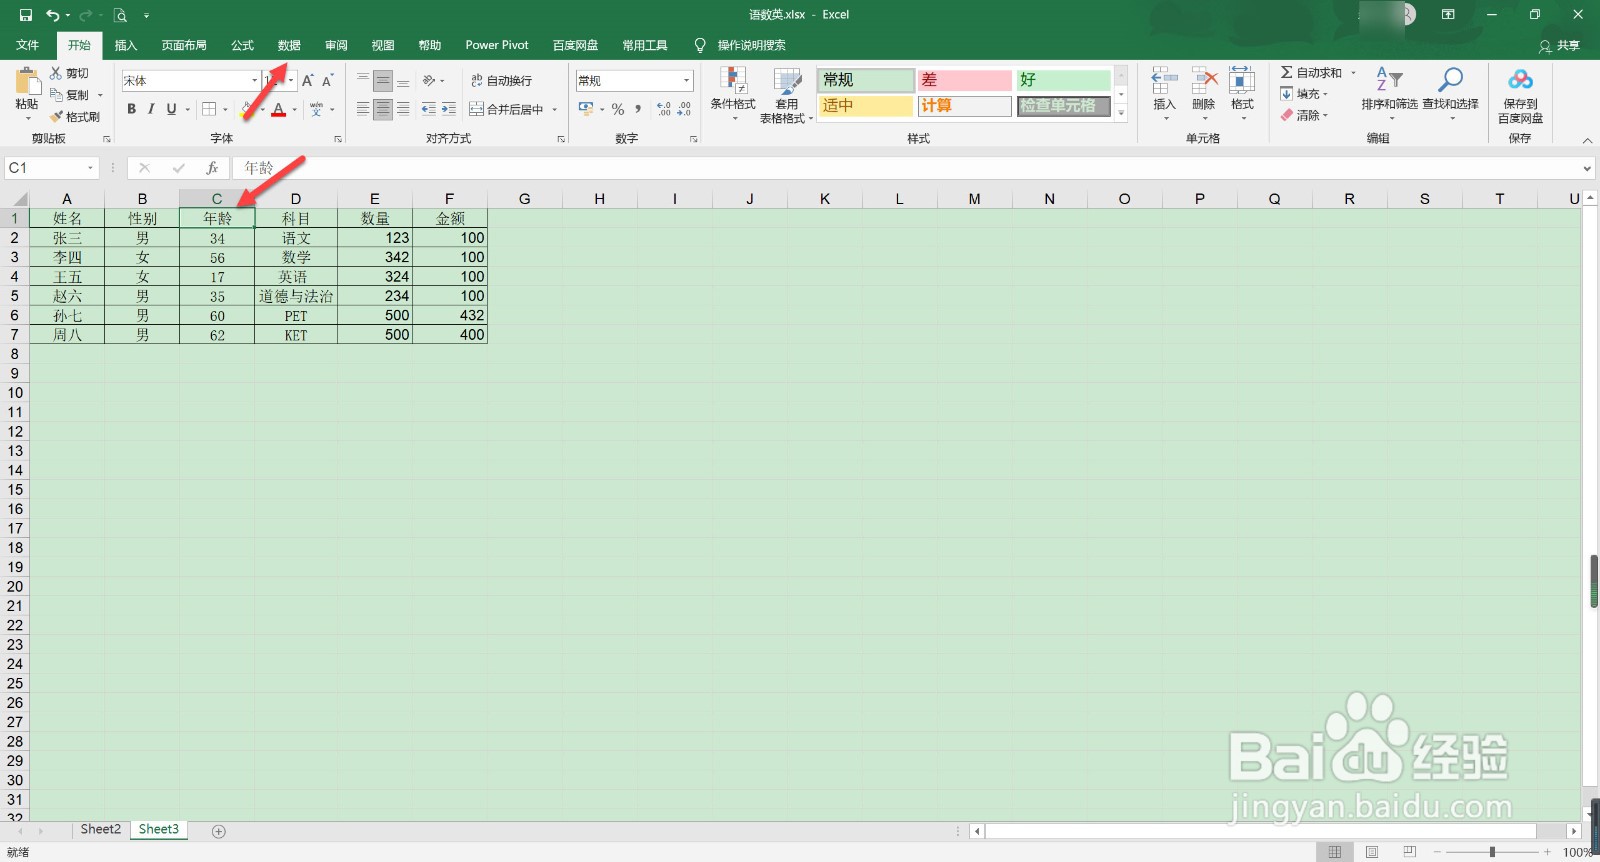This screenshot has height=862, width=1600.
Task: Toggle center horizontal alignment
Action: pos(383,109)
